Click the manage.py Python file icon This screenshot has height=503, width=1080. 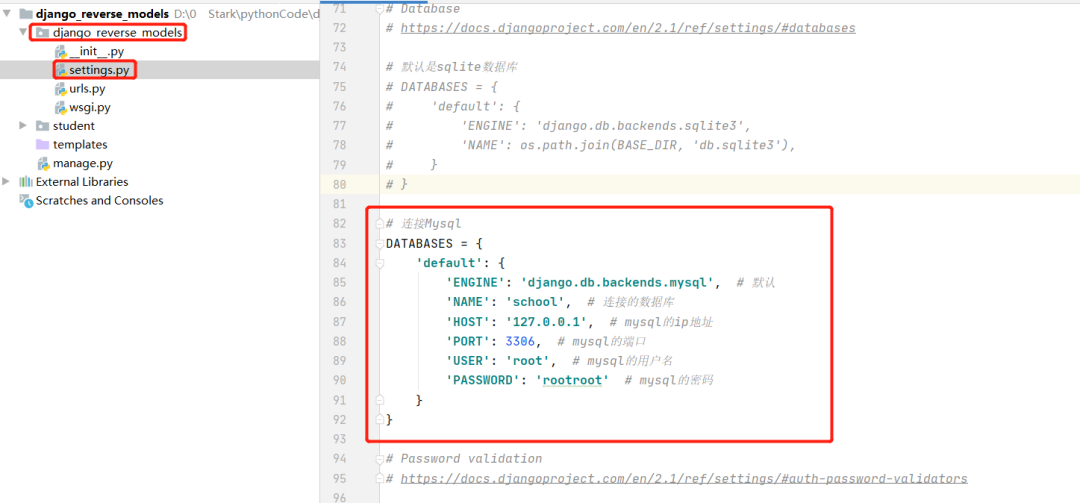point(43,163)
